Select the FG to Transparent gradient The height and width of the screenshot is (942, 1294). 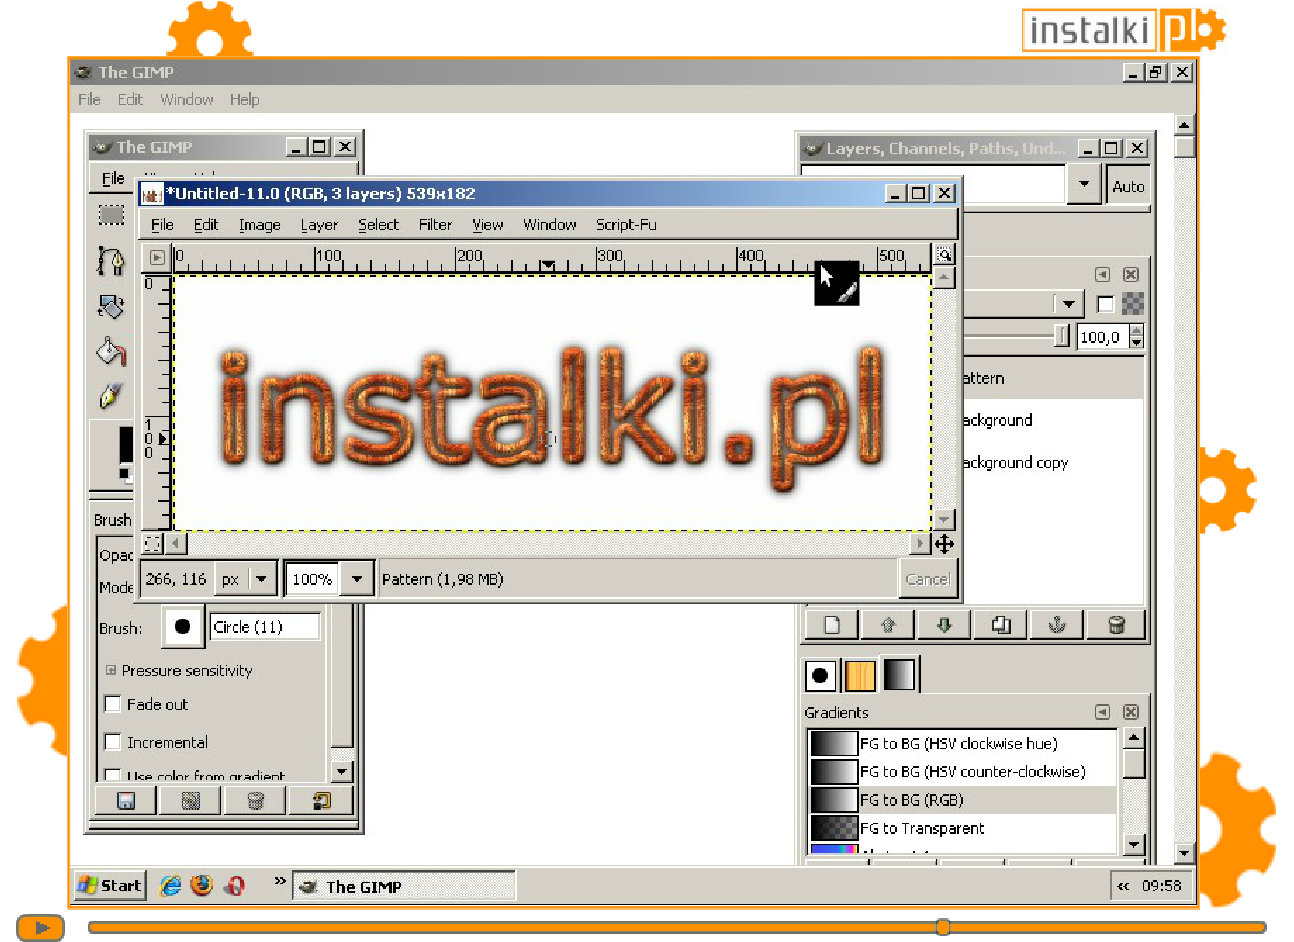tap(962, 828)
